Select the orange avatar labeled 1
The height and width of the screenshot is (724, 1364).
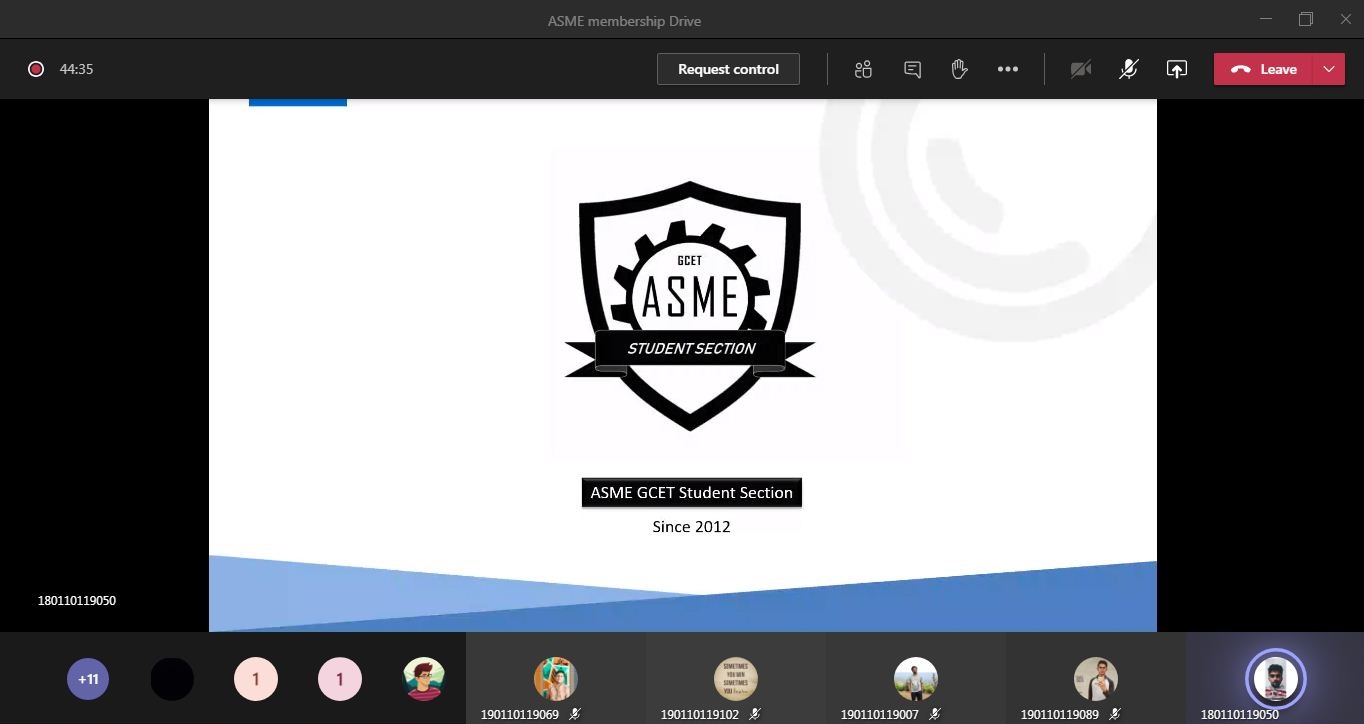point(256,679)
